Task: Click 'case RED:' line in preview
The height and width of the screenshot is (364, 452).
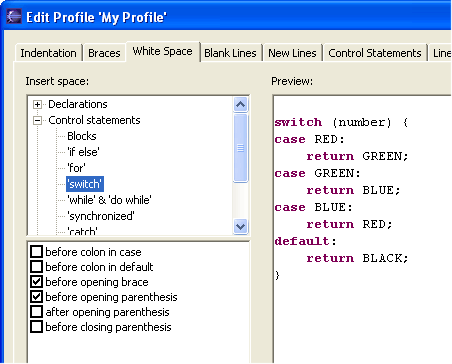Action: [309, 139]
